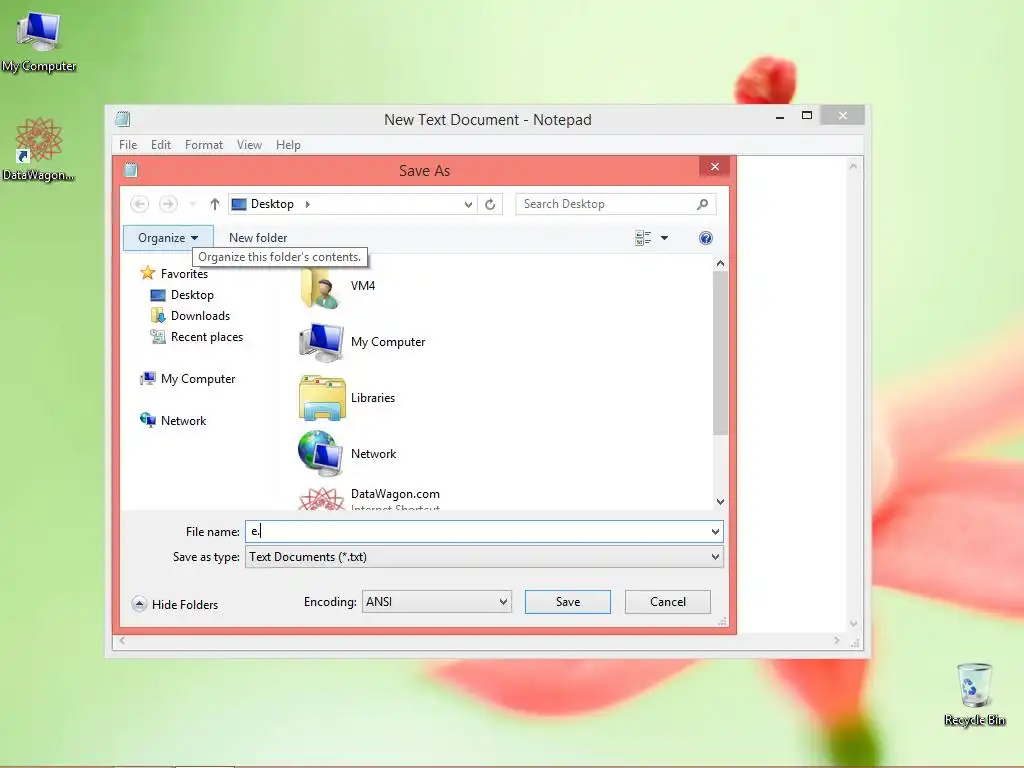Open Help with the question mark icon
The width and height of the screenshot is (1024, 768).
[705, 238]
